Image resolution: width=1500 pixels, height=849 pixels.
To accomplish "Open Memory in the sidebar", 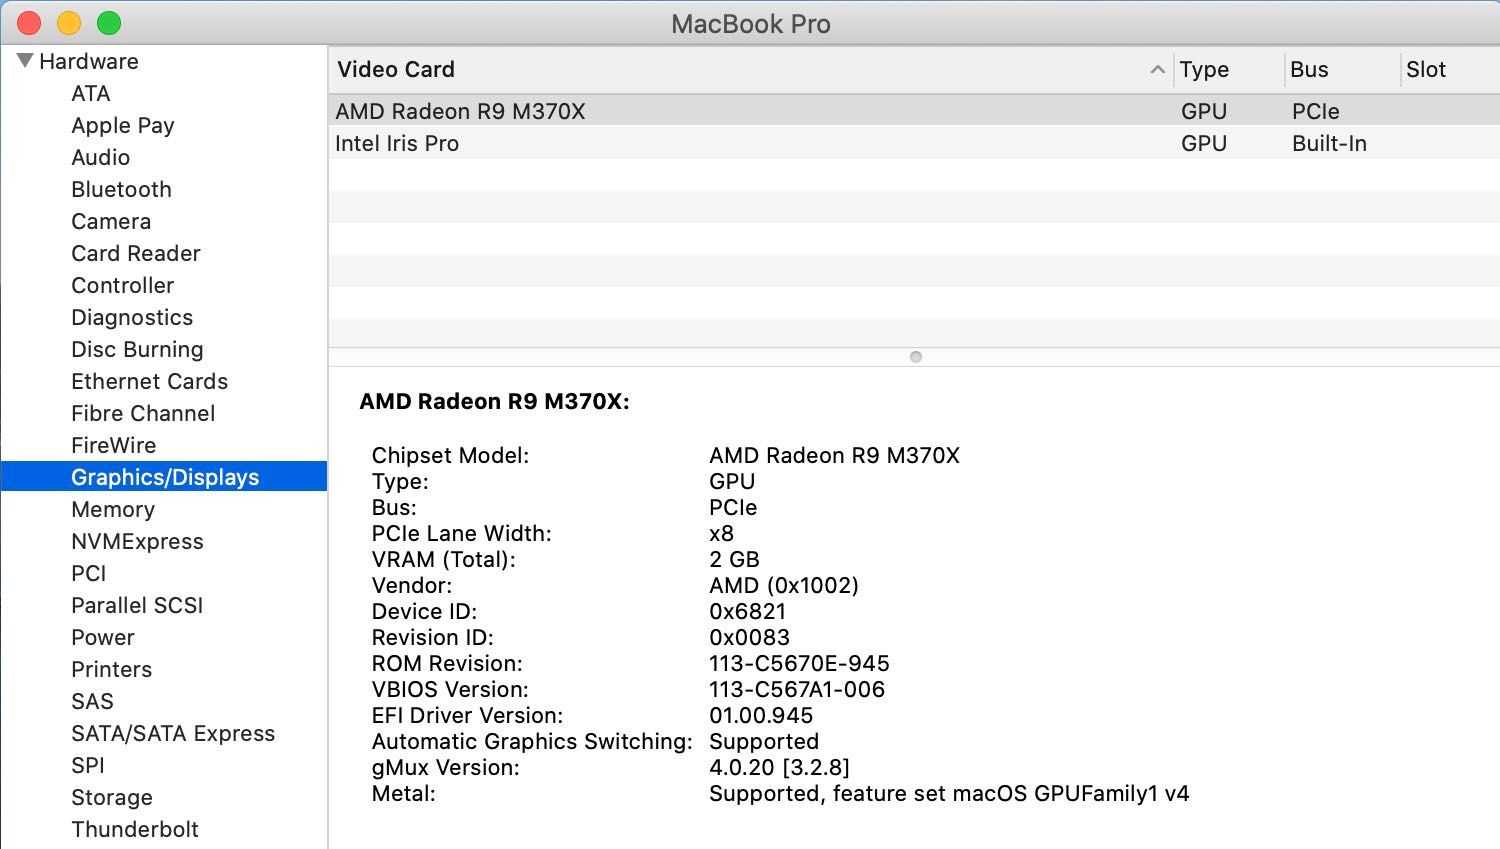I will 113,509.
